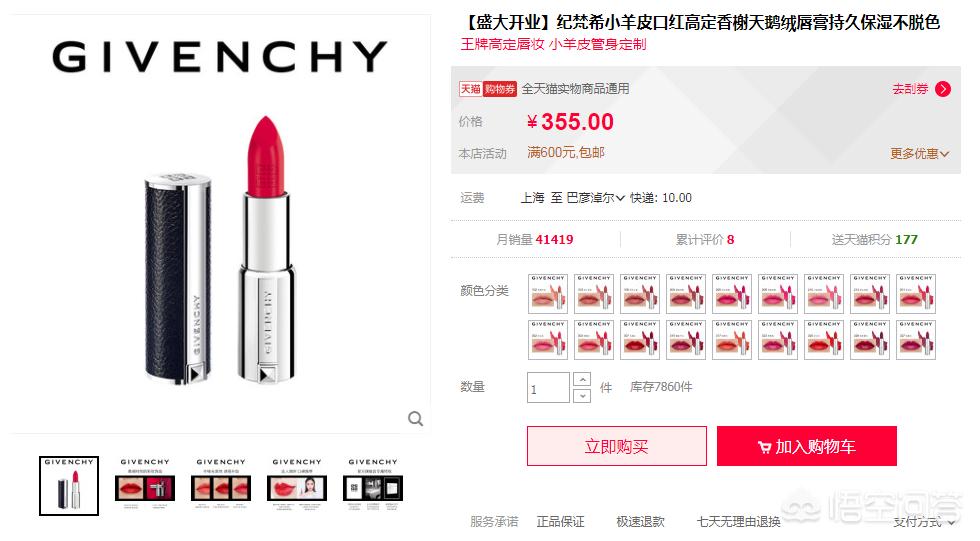Select the last color swatch in top row
The image size is (980, 541).
point(916,293)
